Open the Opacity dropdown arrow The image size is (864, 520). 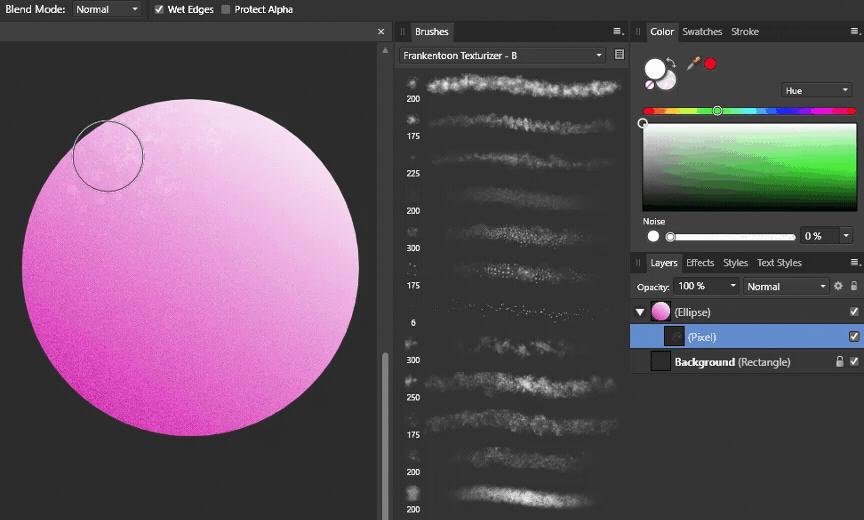tap(733, 286)
